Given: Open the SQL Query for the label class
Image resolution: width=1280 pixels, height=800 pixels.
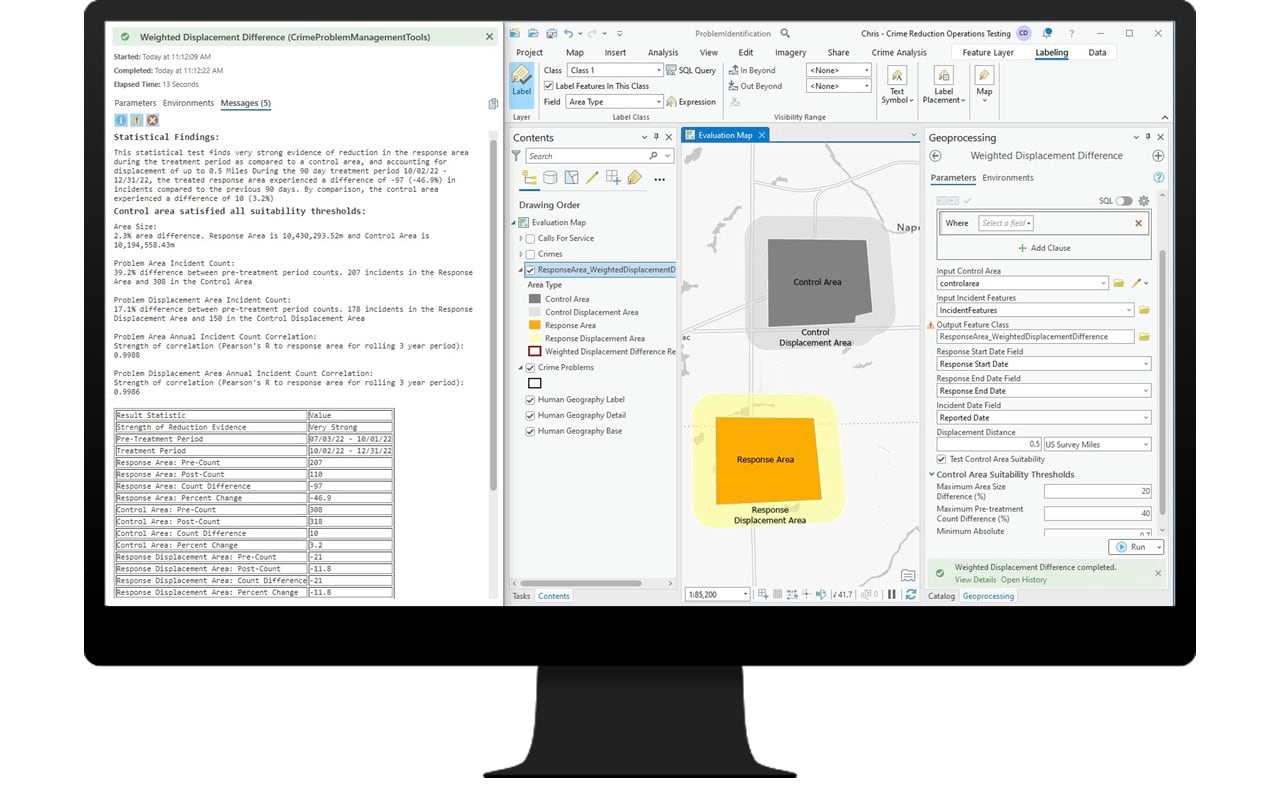Looking at the screenshot, I should [692, 70].
